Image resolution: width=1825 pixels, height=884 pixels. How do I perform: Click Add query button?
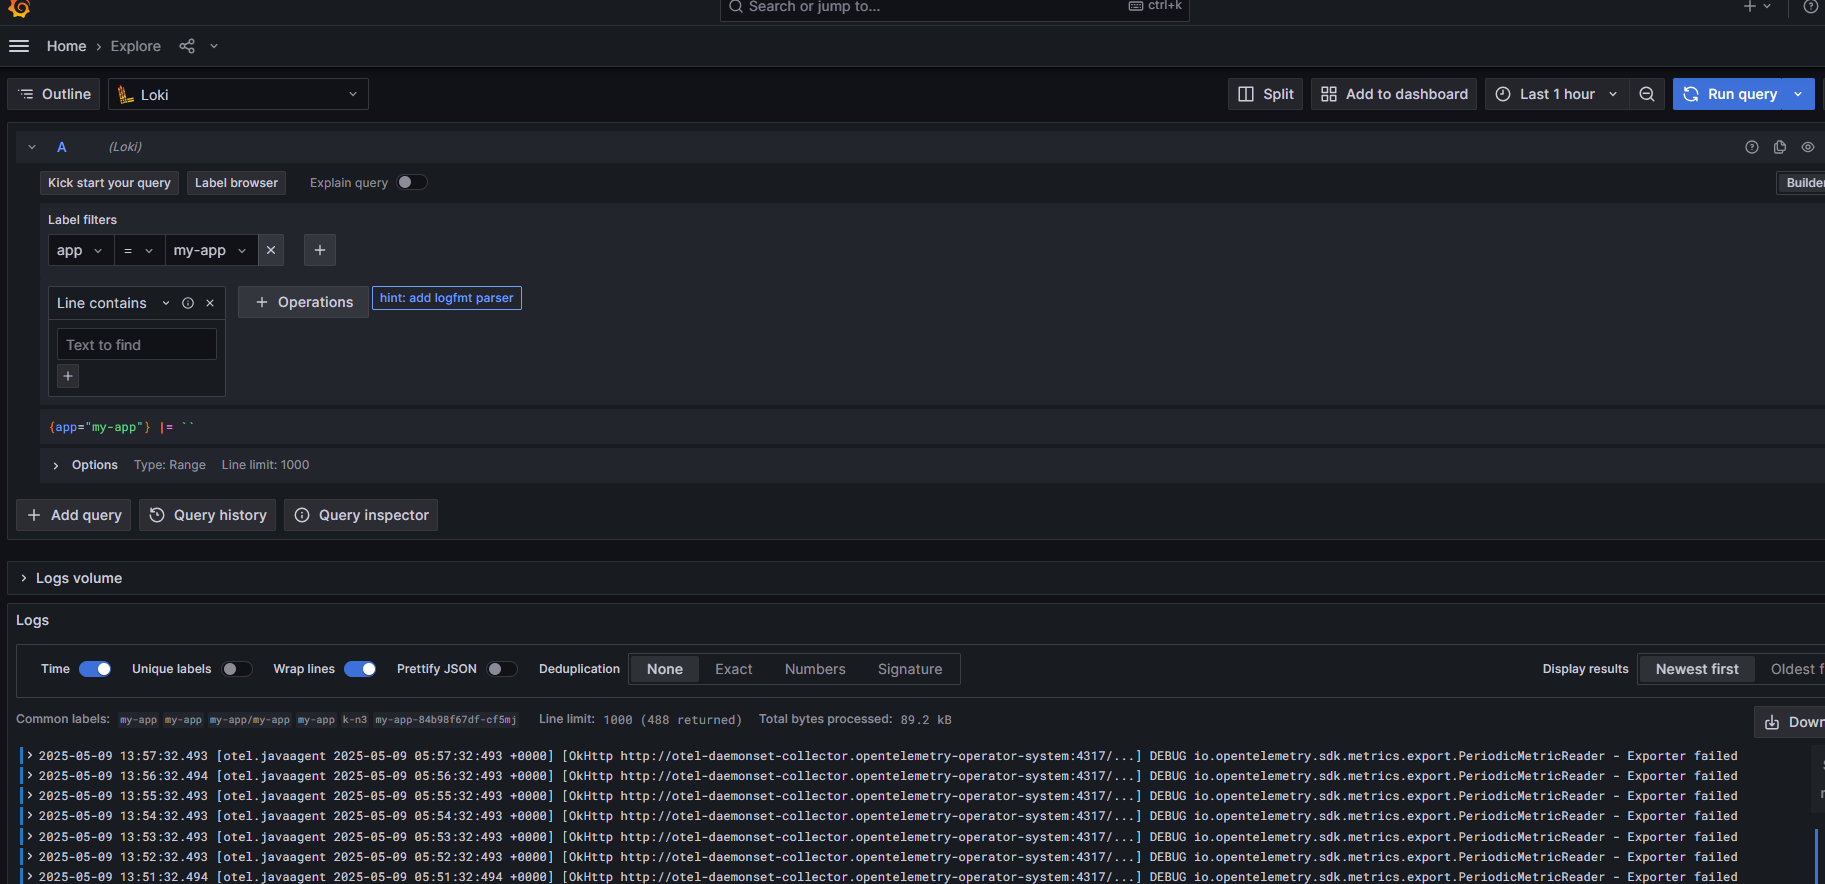pyautogui.click(x=74, y=515)
